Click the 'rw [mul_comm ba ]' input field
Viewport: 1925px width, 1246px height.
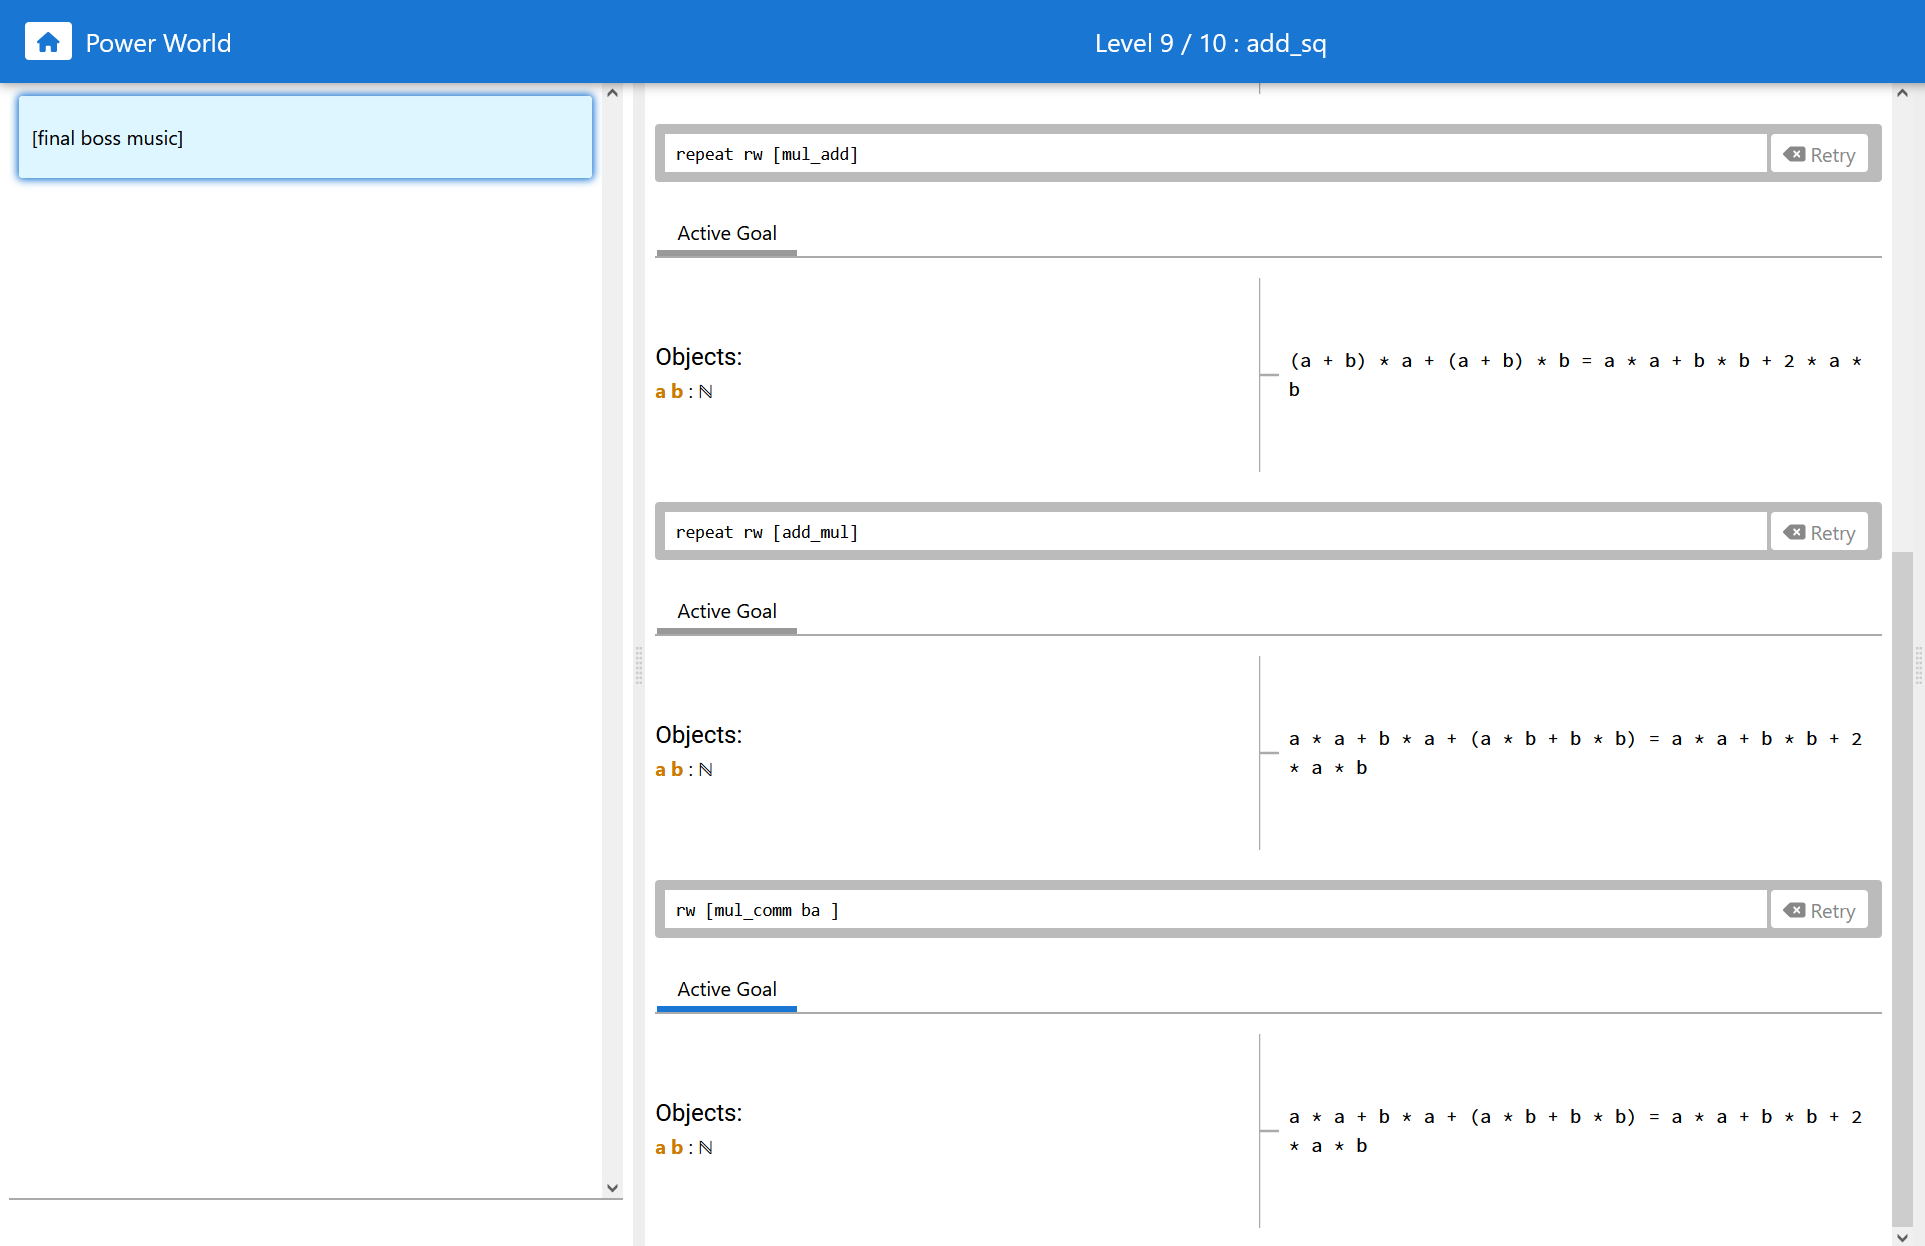[x=1214, y=910]
